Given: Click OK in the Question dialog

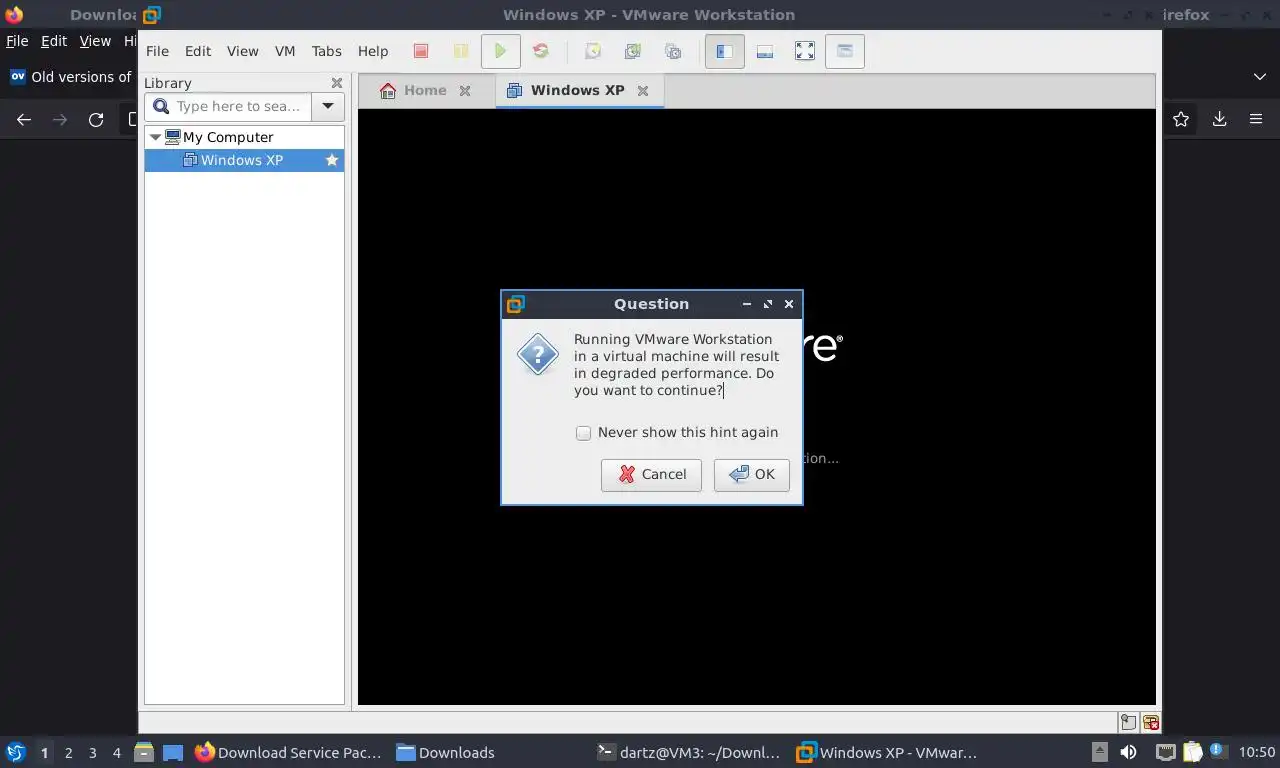Looking at the screenshot, I should 752,475.
